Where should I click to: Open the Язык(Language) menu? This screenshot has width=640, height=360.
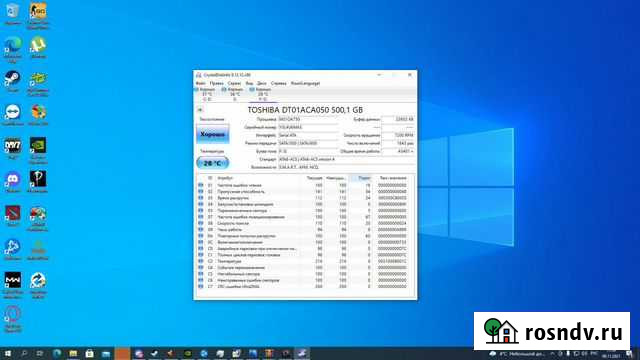click(x=305, y=83)
